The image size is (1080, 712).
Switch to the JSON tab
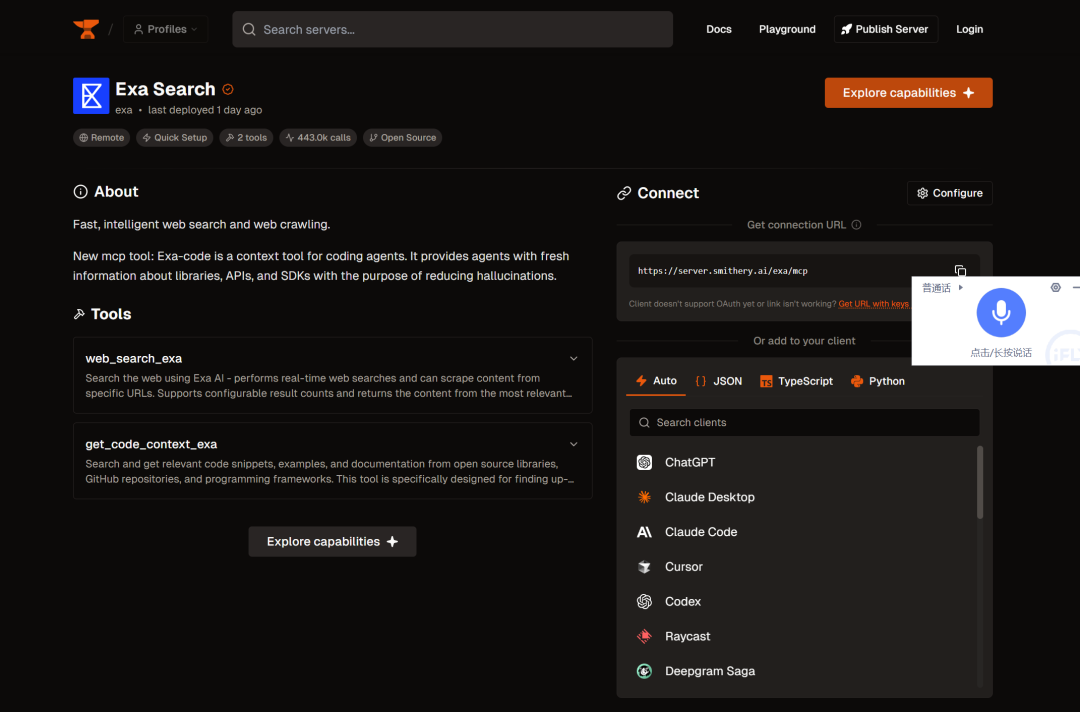pos(718,381)
